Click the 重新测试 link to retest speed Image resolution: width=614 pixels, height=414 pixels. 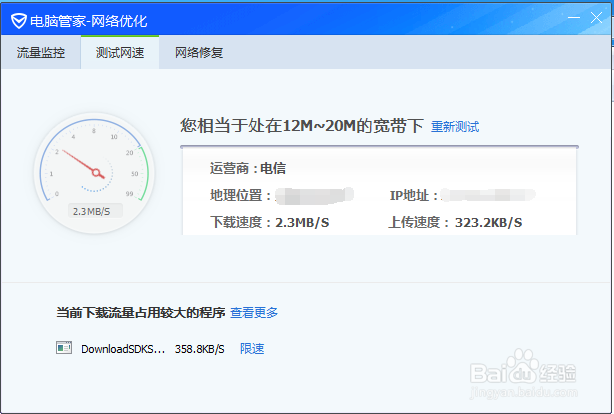455,127
